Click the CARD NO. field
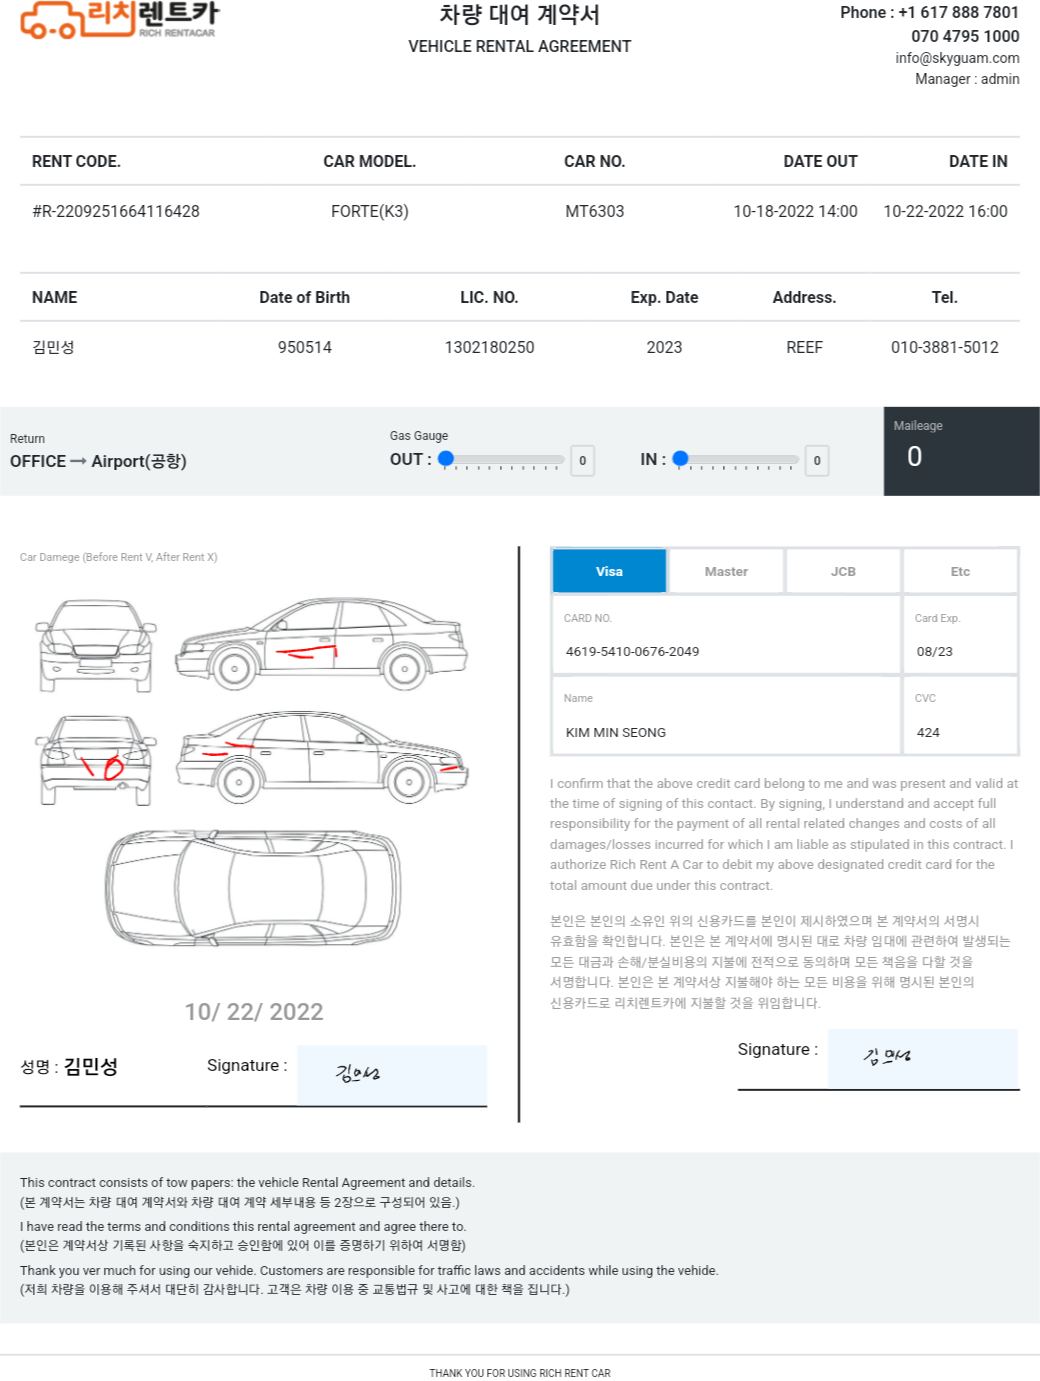This screenshot has width=1040, height=1381. [x=726, y=635]
